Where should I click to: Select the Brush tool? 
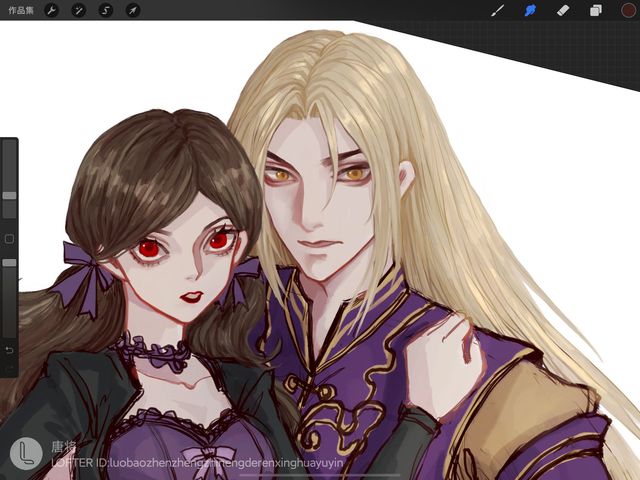tap(497, 10)
